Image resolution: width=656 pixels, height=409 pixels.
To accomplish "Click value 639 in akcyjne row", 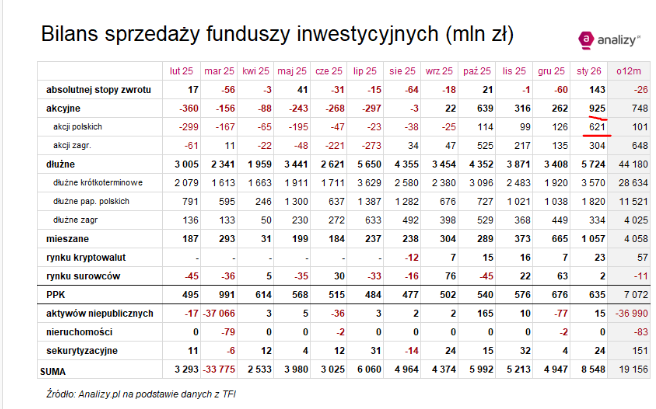I will pos(485,109).
